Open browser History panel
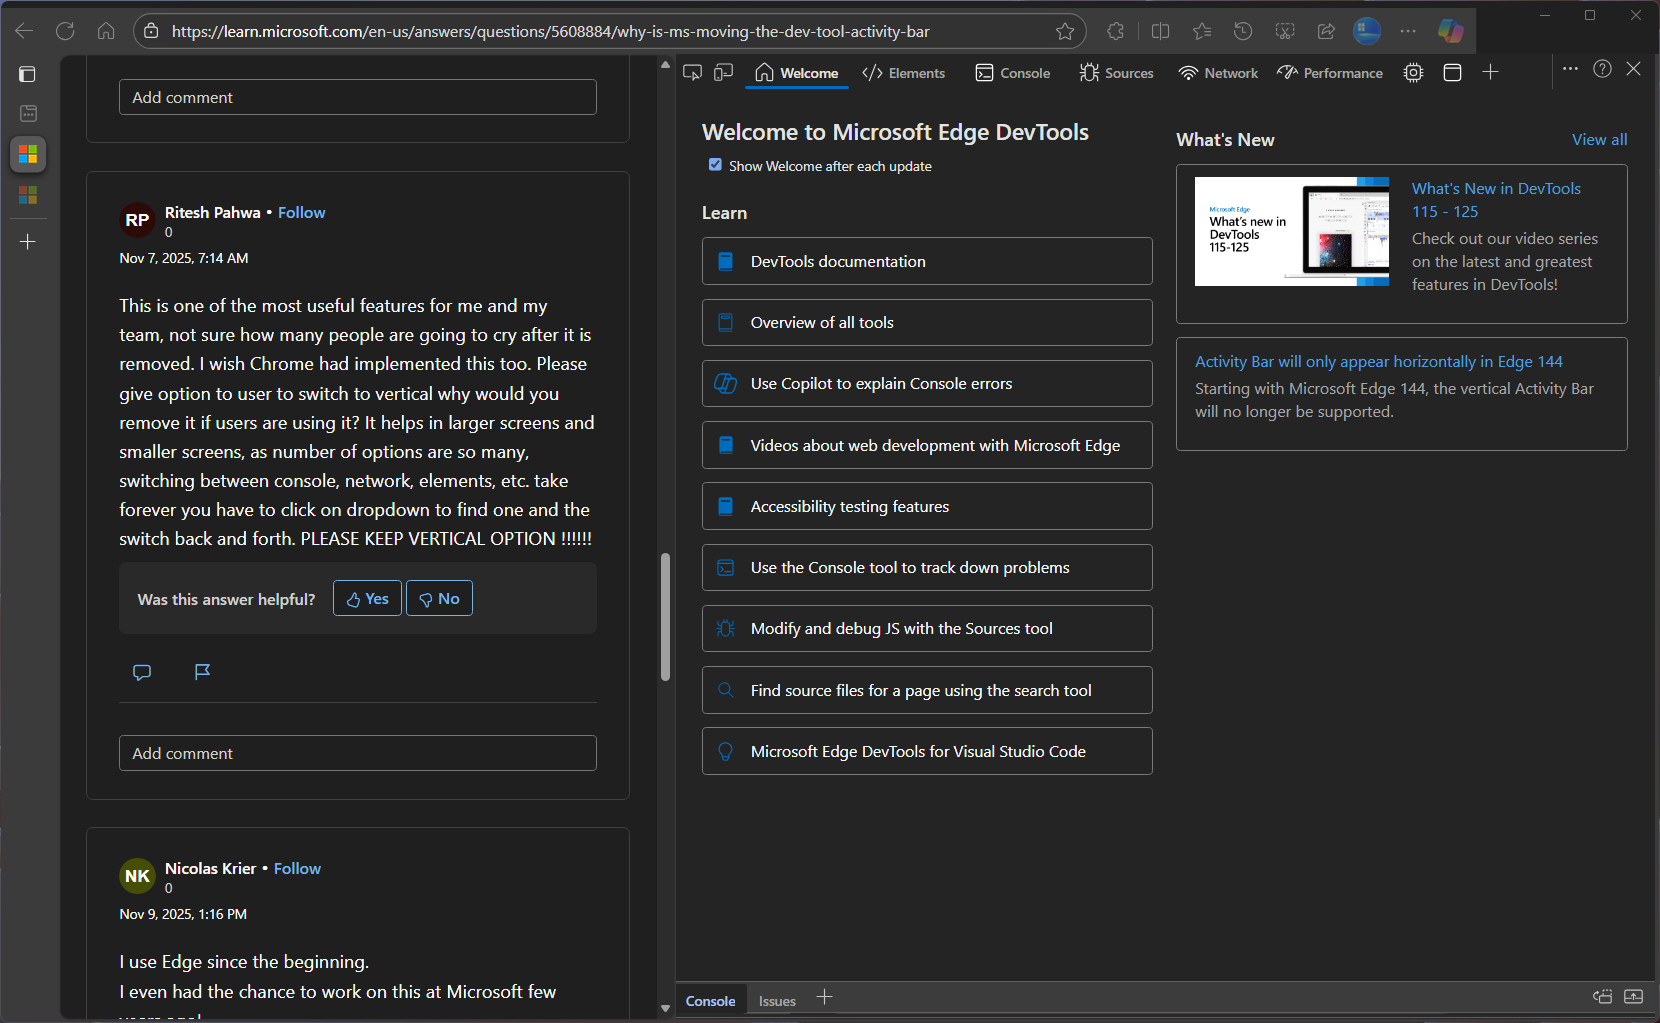The image size is (1660, 1023). (x=1243, y=31)
